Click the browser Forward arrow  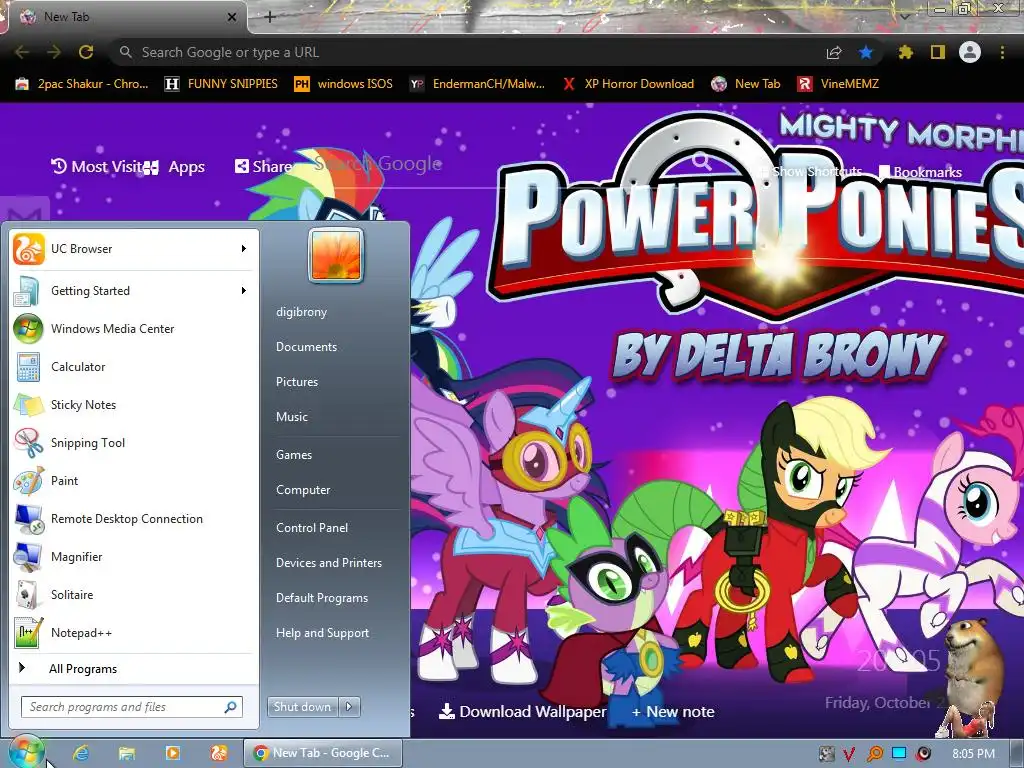coord(54,52)
